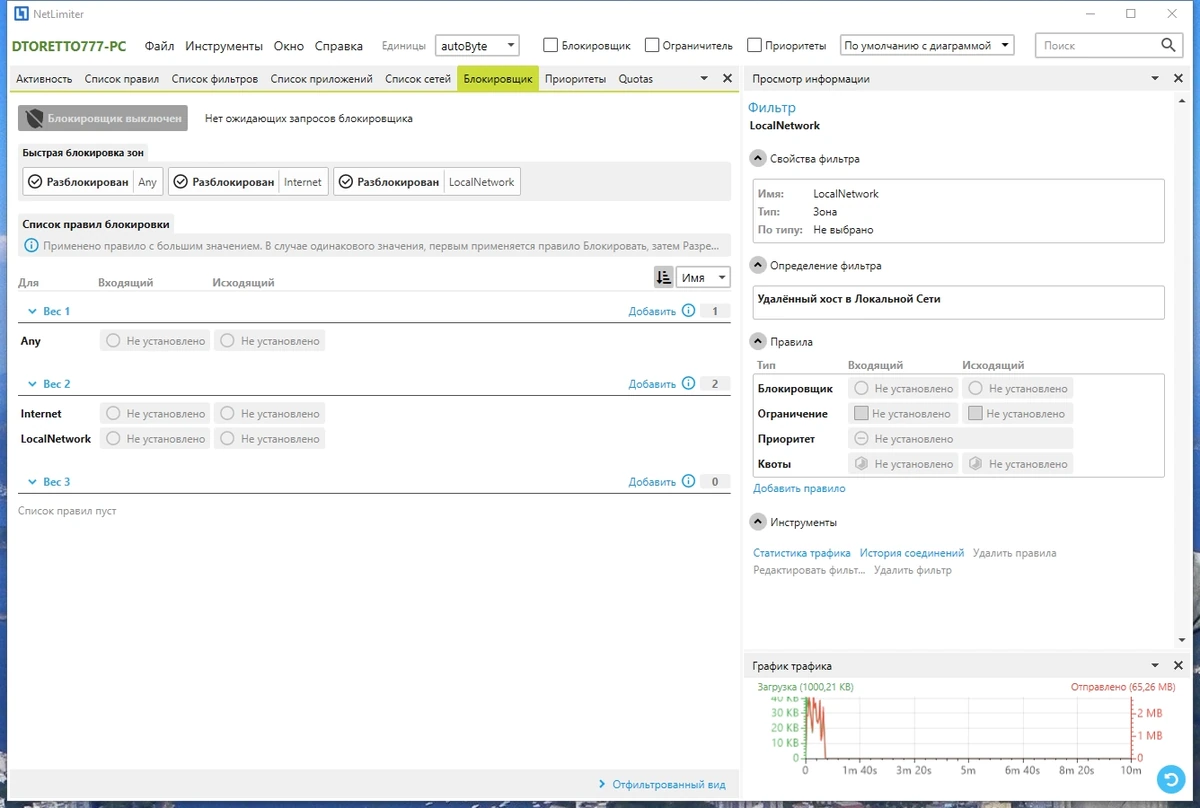Enable the Блокировщик checkbox in toolbar
This screenshot has width=1200, height=808.
[x=550, y=45]
